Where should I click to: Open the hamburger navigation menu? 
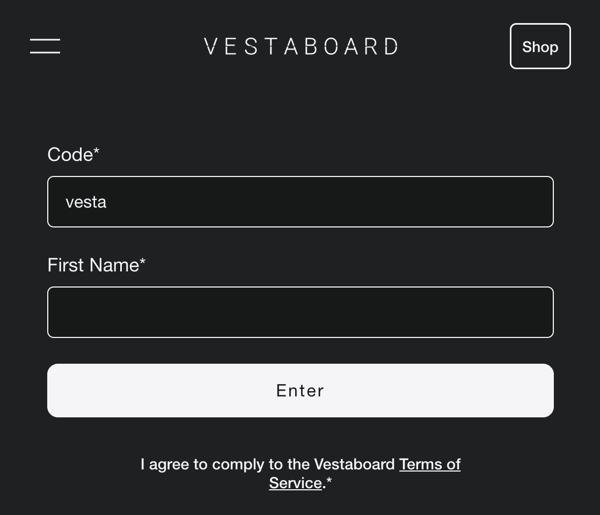pos(45,46)
